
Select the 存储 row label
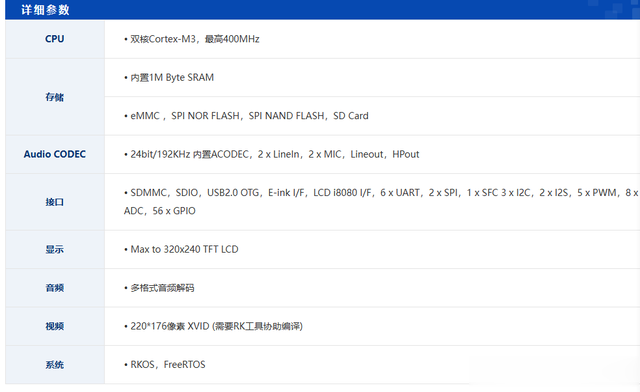pos(55,97)
